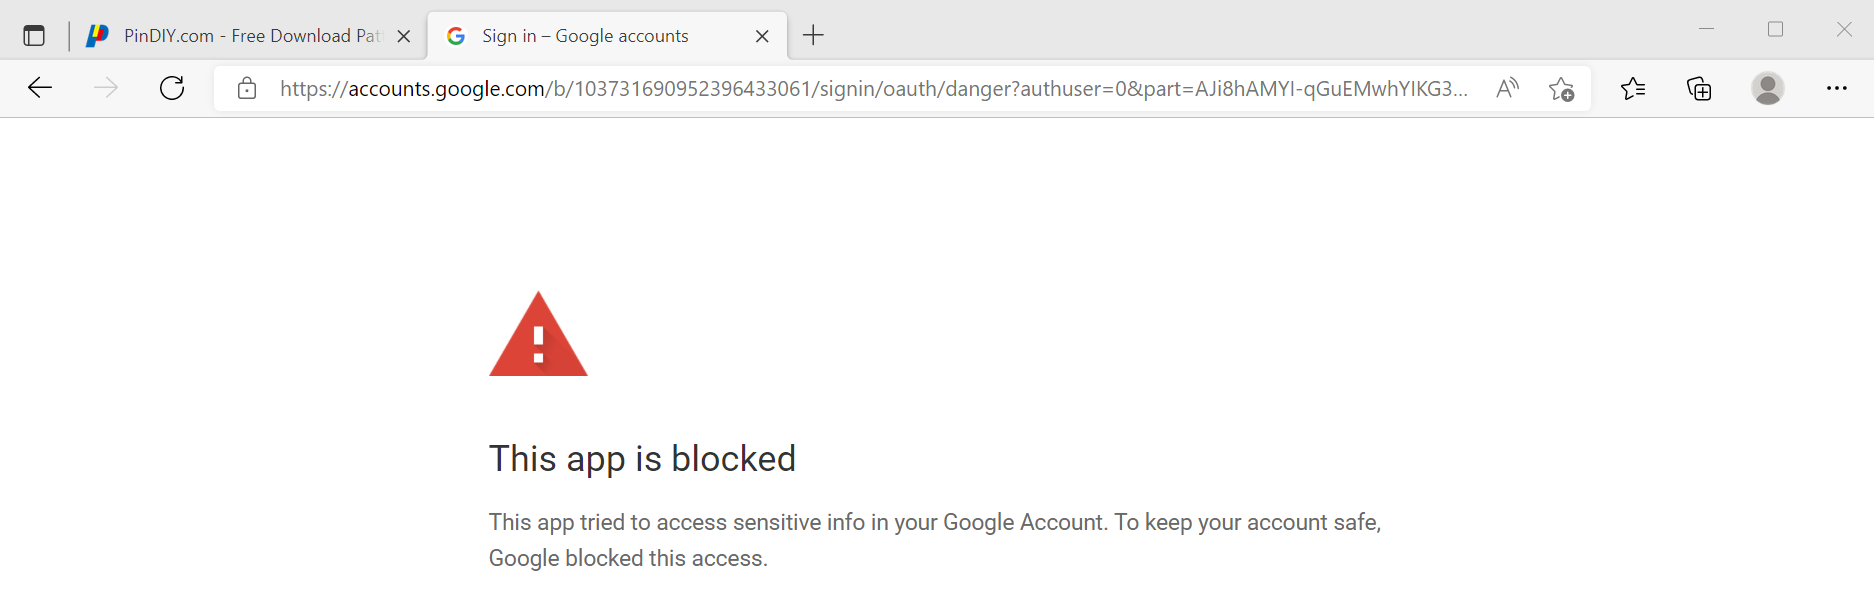This screenshot has width=1874, height=594.
Task: Open the Favorites list
Action: (1633, 88)
